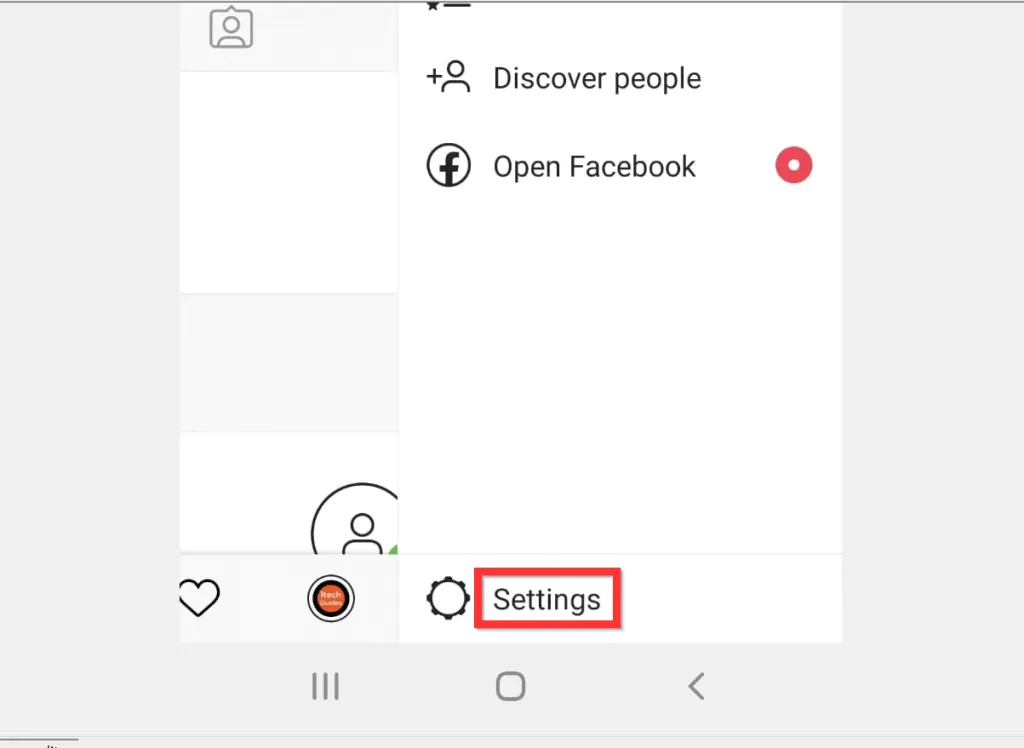Click the partially visible starred list icon
The width and height of the screenshot is (1024, 748).
448,6
